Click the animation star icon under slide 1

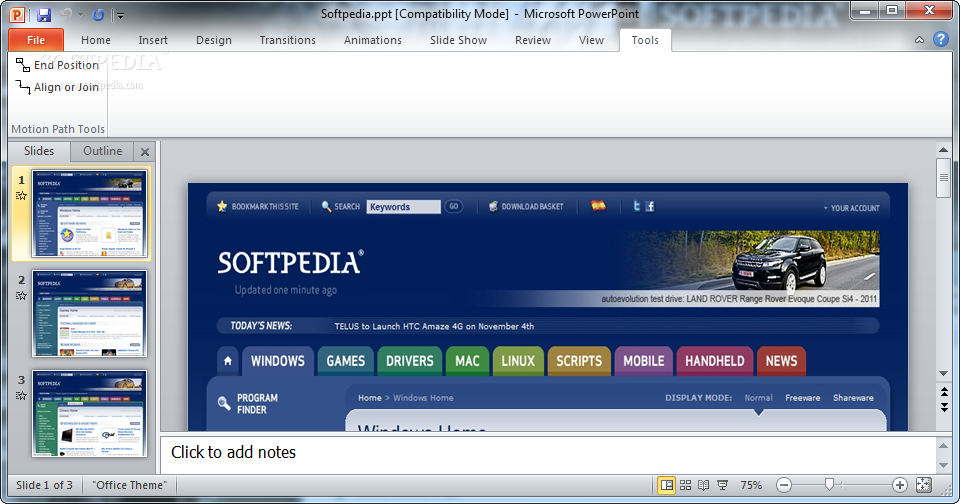(21, 196)
